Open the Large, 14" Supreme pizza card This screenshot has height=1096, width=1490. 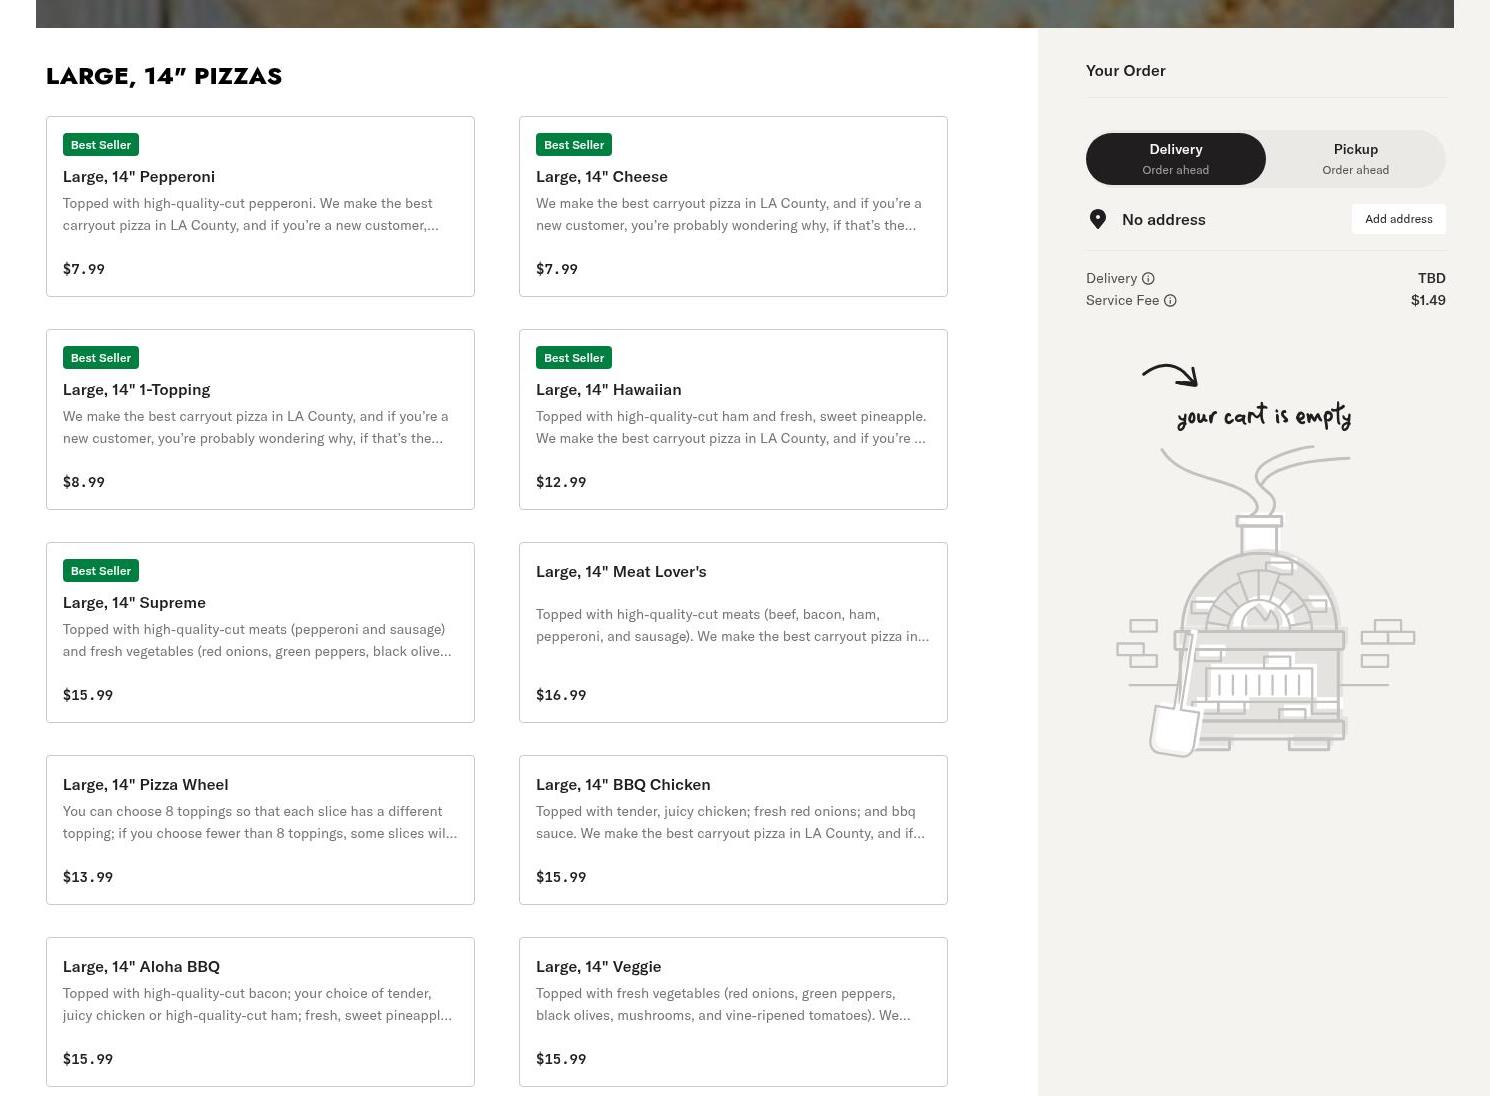(x=260, y=633)
